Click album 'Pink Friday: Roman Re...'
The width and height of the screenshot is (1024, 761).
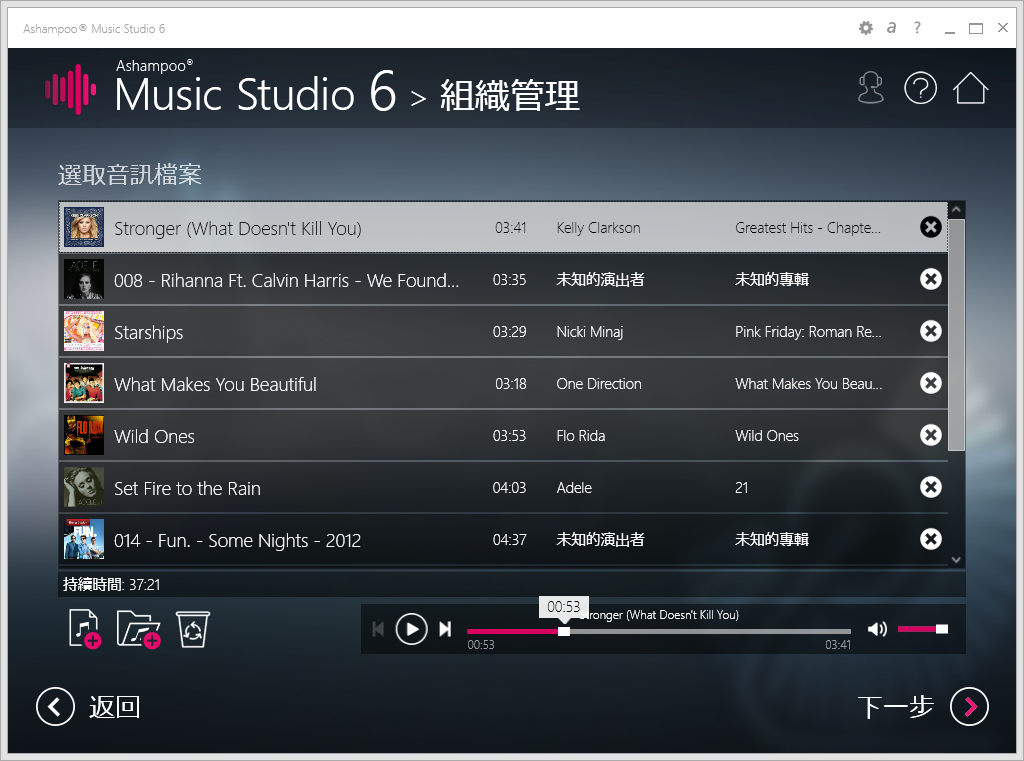[x=808, y=332]
